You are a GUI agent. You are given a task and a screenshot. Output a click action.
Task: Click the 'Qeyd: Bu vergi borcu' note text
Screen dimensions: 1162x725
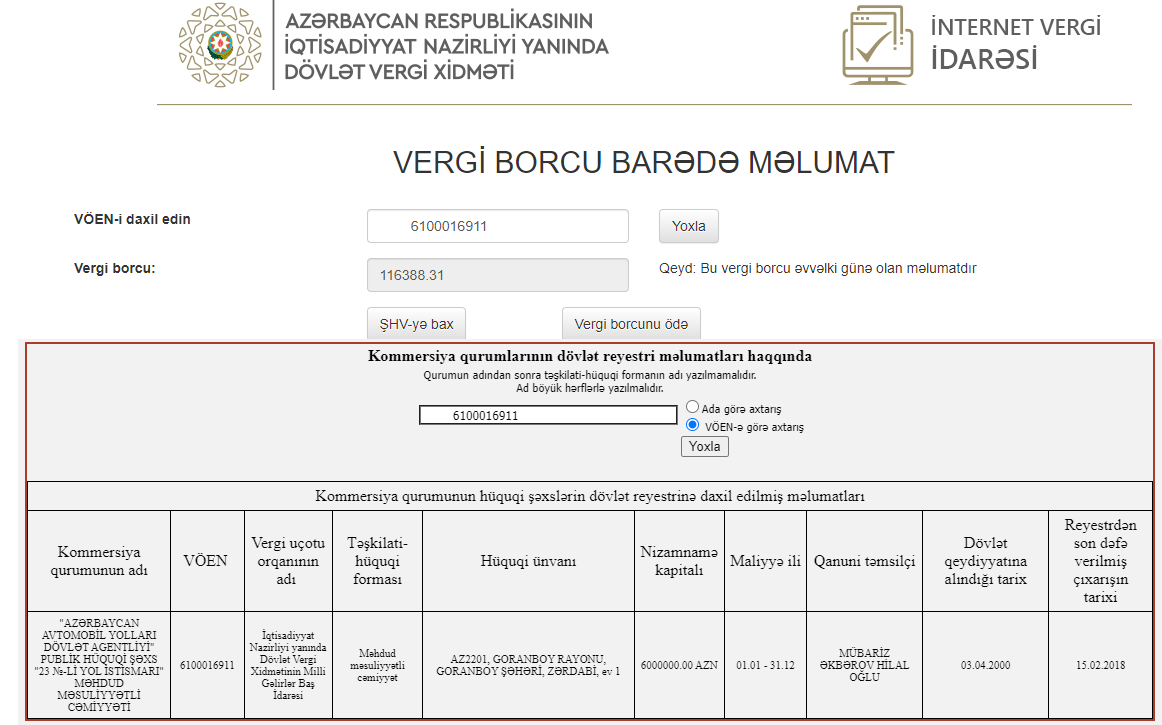(817, 268)
